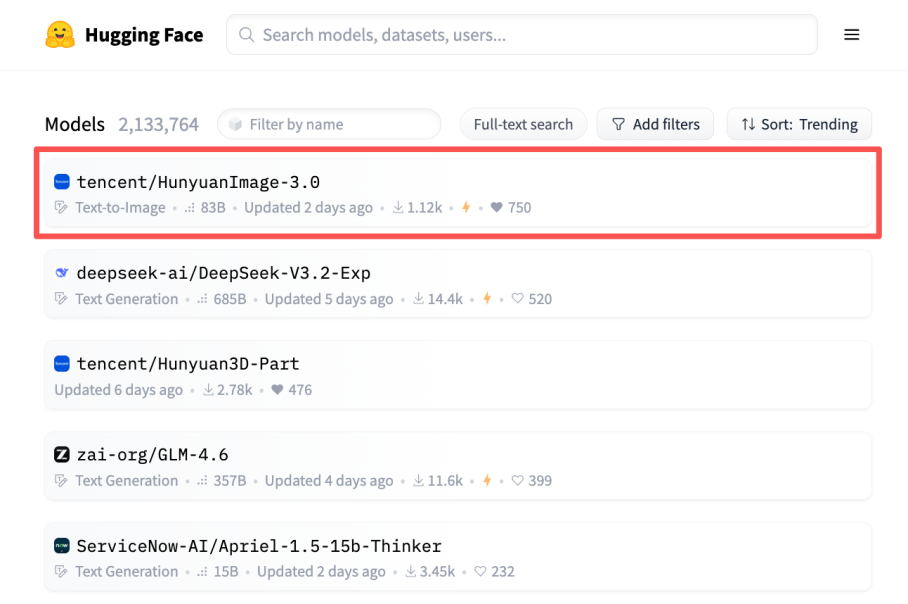
Task: Click the tencent avatar beside Hunyuan3D-Part
Action: pyautogui.click(x=62, y=364)
